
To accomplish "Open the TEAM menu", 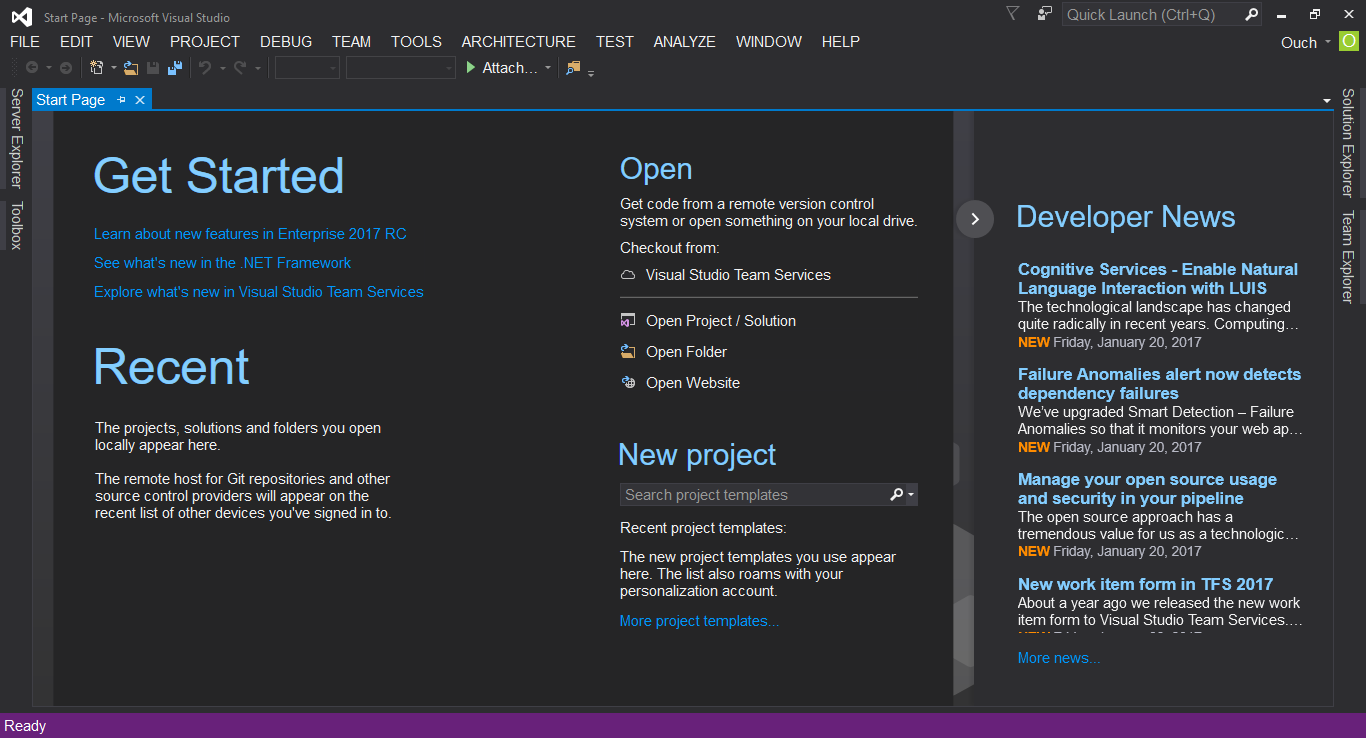I will tap(352, 42).
